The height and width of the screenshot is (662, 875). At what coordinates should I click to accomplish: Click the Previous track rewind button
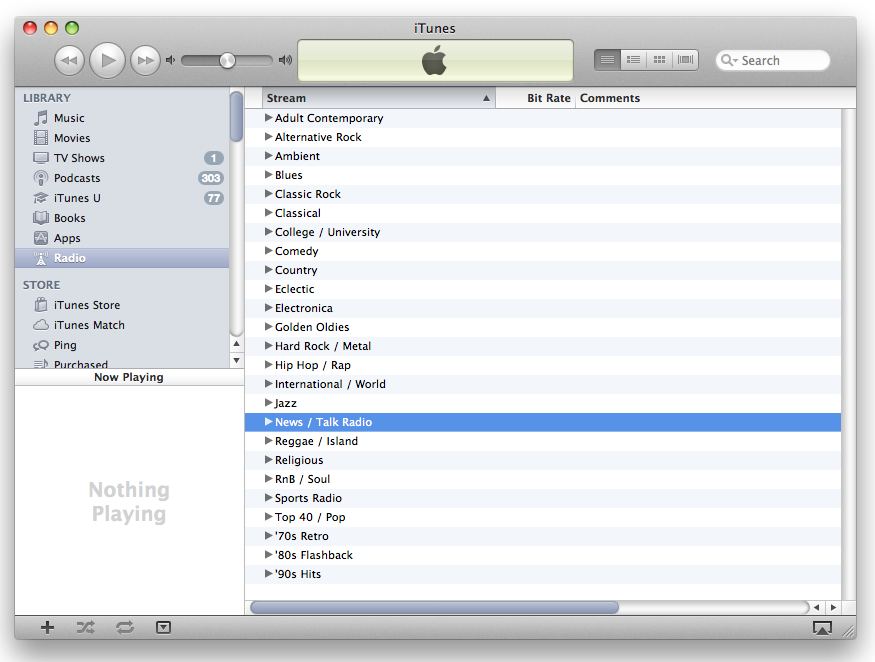pos(69,60)
